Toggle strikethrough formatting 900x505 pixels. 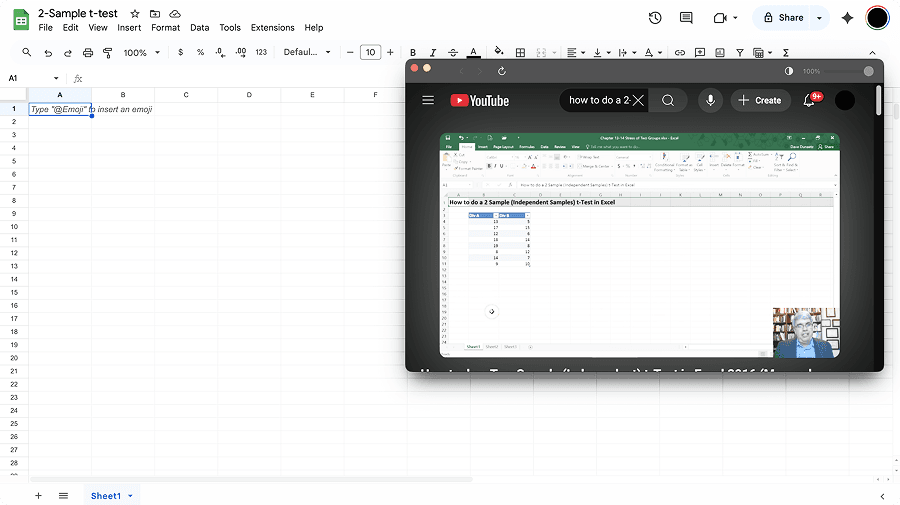(x=453, y=53)
